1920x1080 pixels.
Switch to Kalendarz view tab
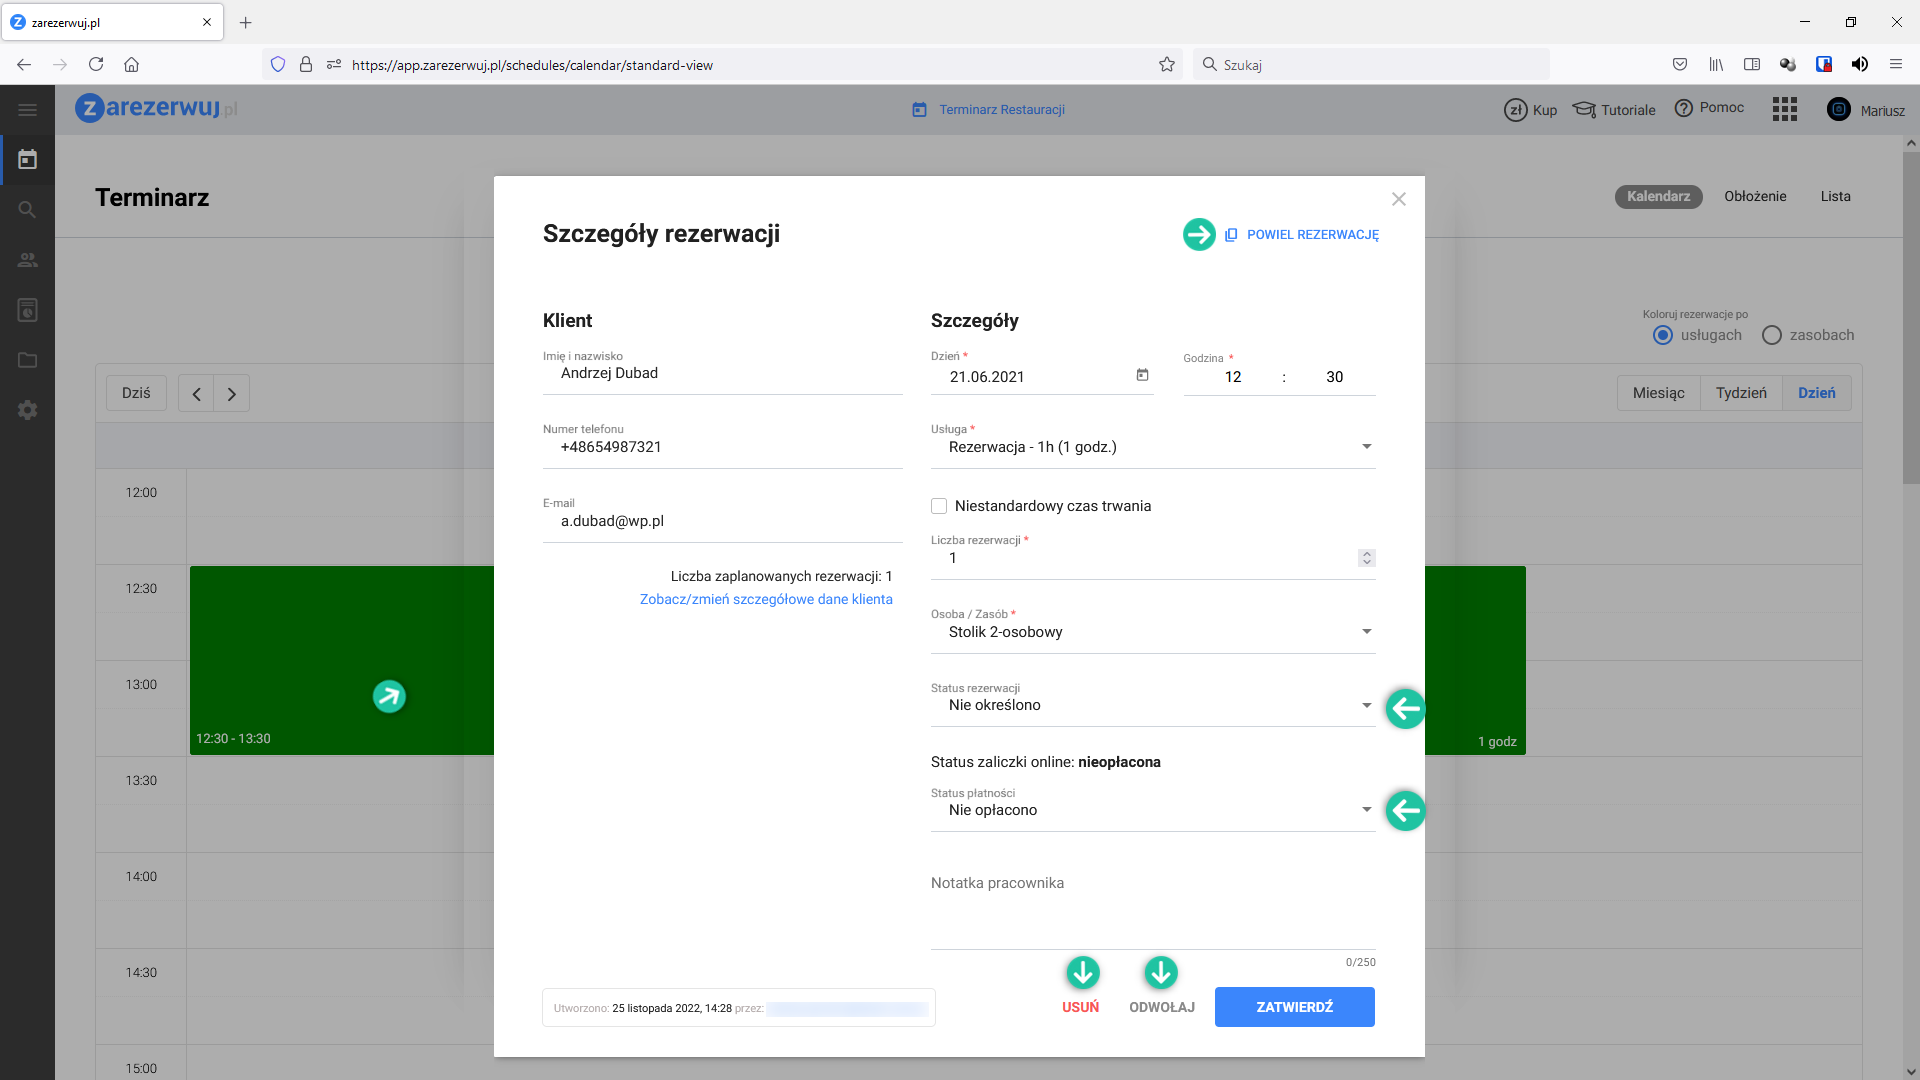click(1658, 197)
